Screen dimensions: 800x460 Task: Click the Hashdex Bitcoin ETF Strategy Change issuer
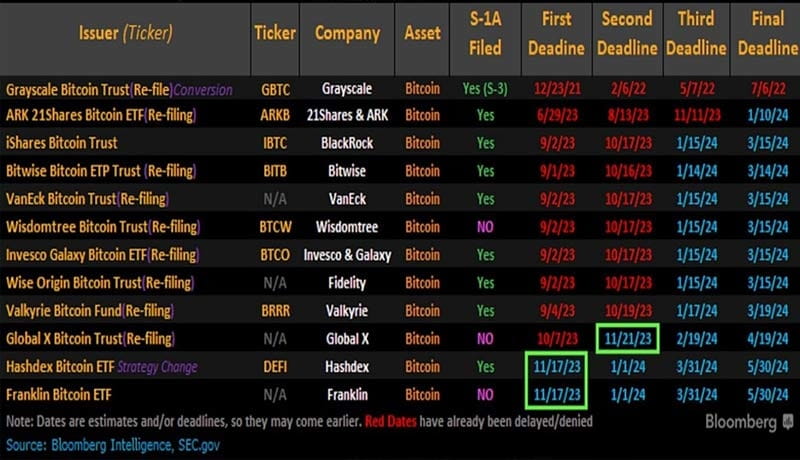coord(100,367)
